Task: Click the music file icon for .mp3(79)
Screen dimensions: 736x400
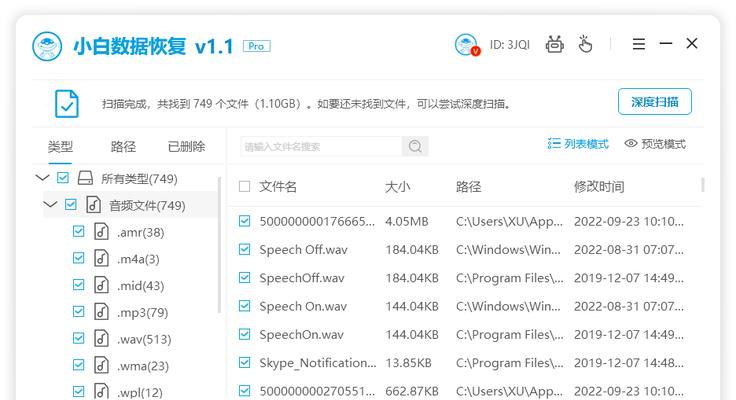Action: 101,312
